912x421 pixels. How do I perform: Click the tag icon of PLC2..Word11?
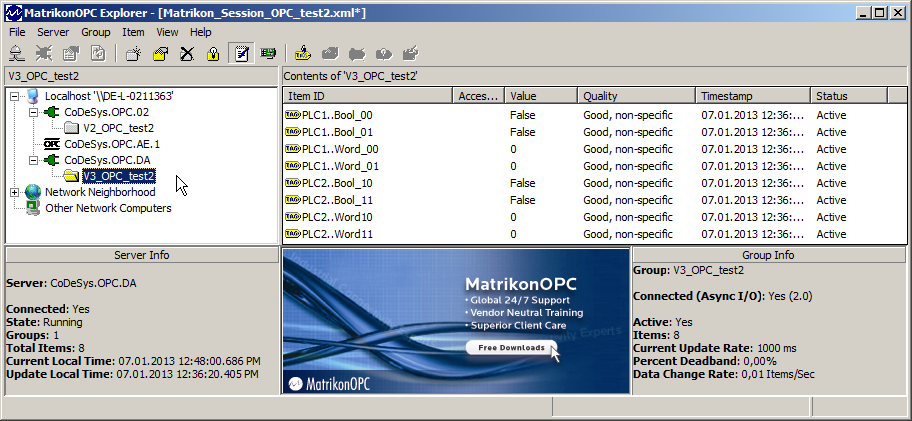coord(293,234)
